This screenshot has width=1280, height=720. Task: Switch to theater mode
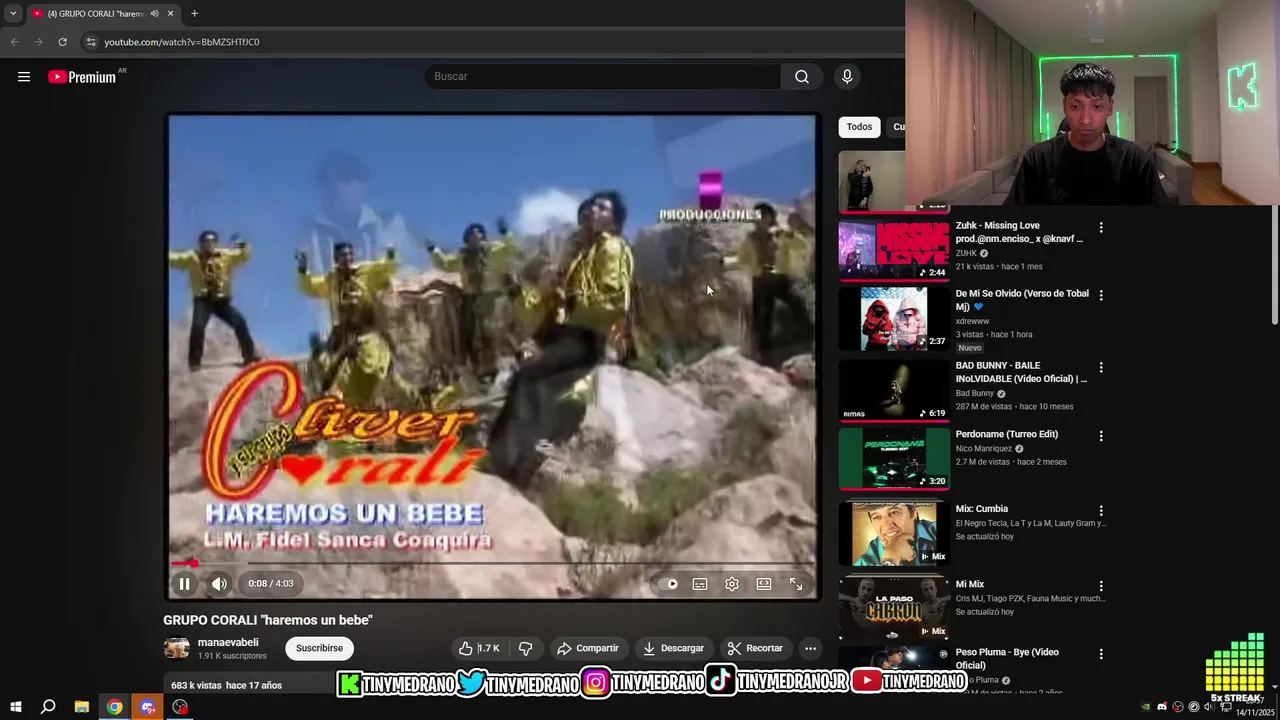(x=764, y=584)
